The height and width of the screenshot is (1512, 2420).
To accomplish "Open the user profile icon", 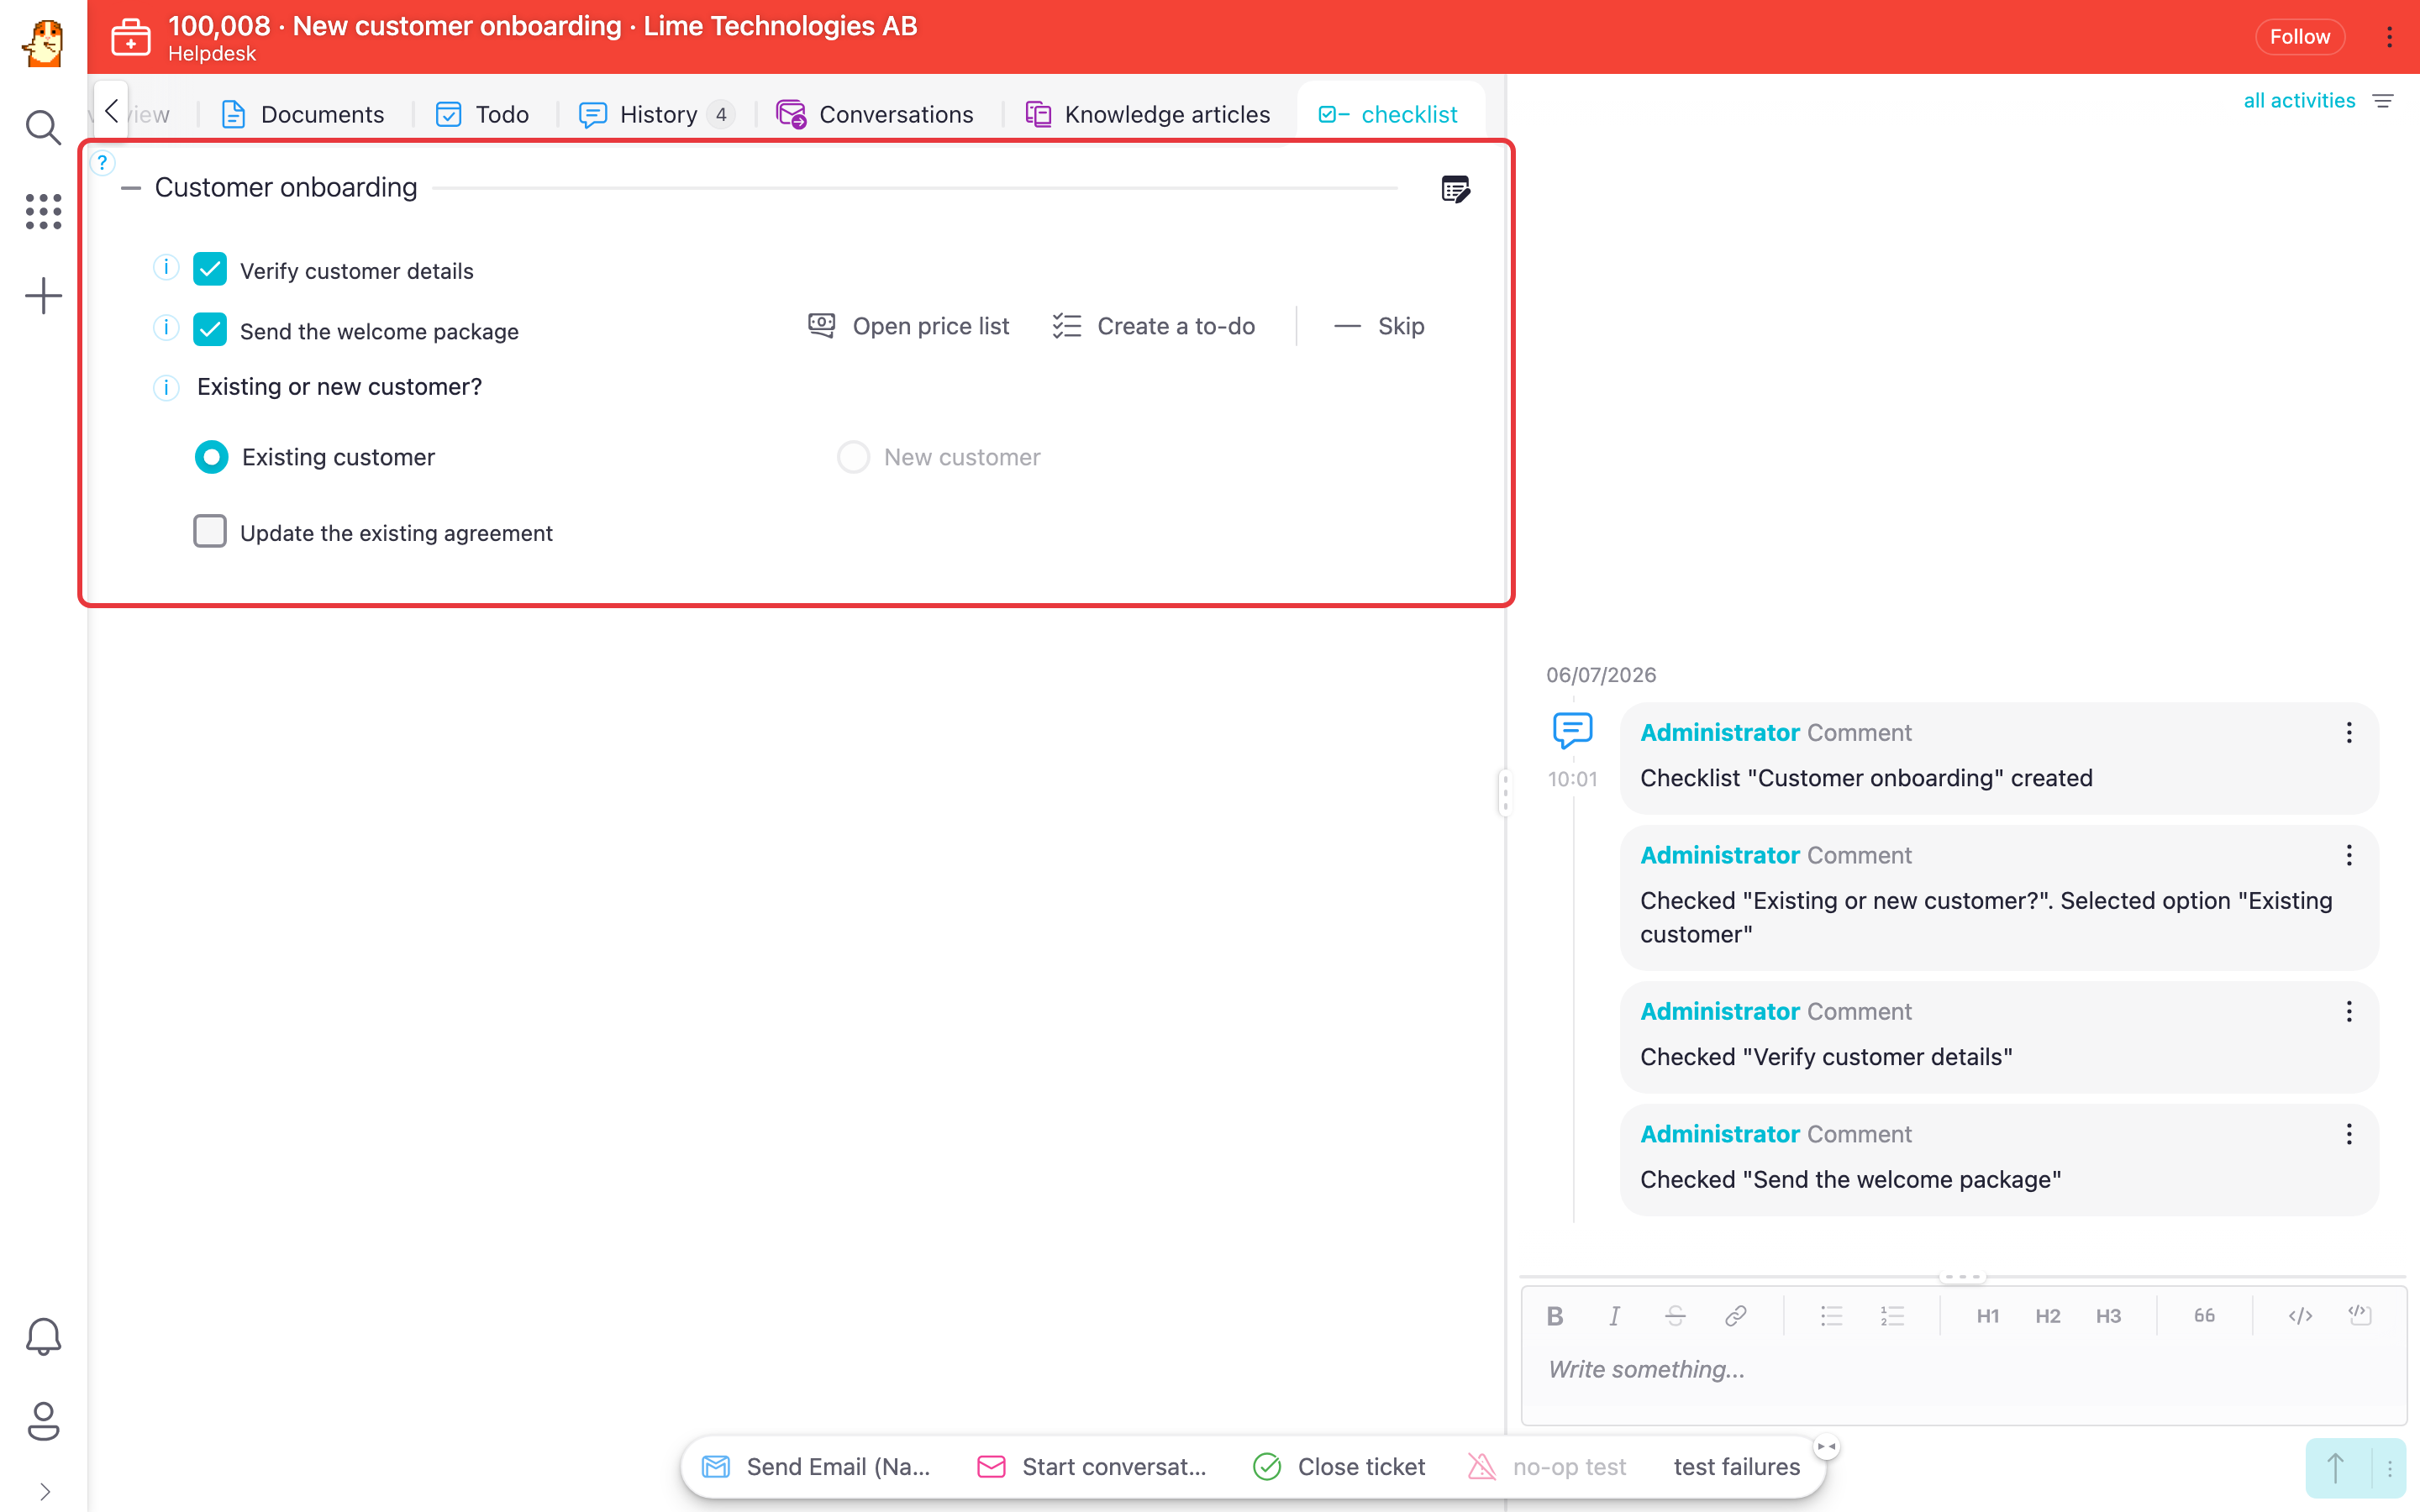I will coord(43,1421).
